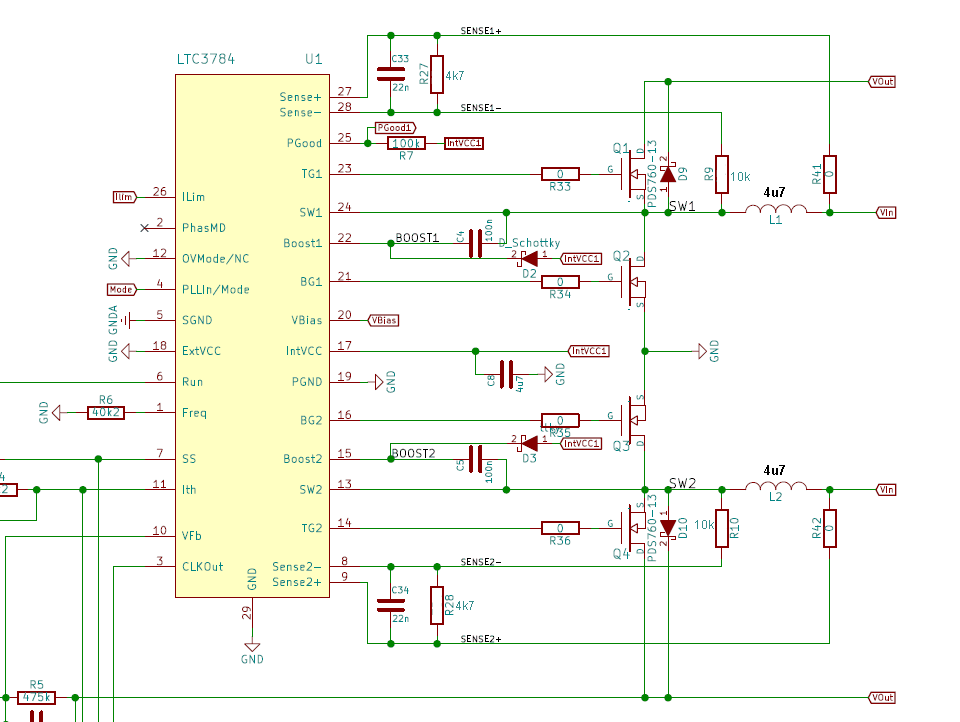960x722 pixels.
Task: Select the 0 ohm resistor R36
Action: coord(560,528)
